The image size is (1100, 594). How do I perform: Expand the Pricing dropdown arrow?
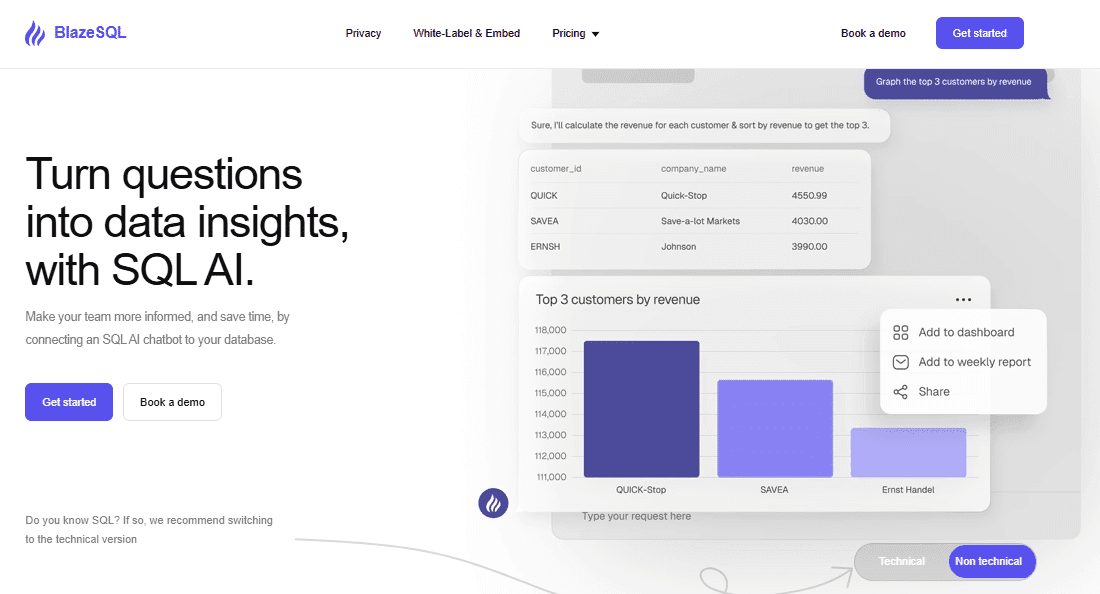[595, 34]
